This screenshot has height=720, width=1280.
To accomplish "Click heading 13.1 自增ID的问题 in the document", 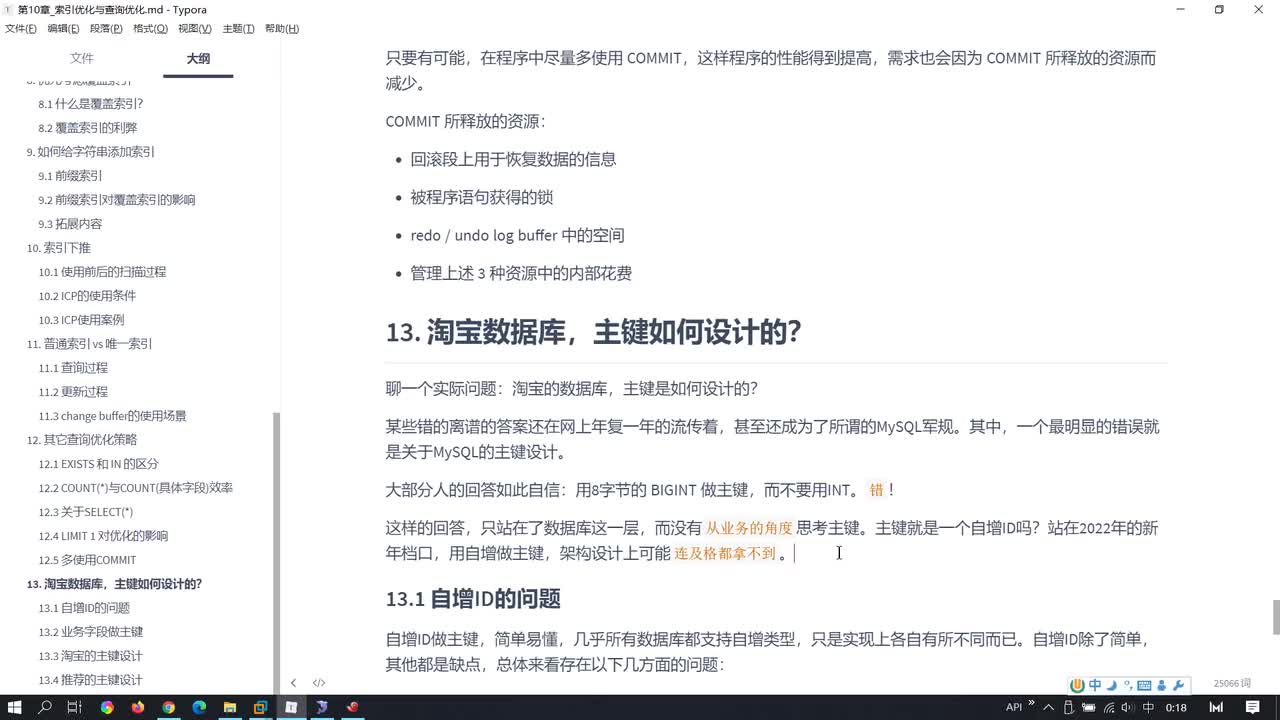I will (473, 599).
